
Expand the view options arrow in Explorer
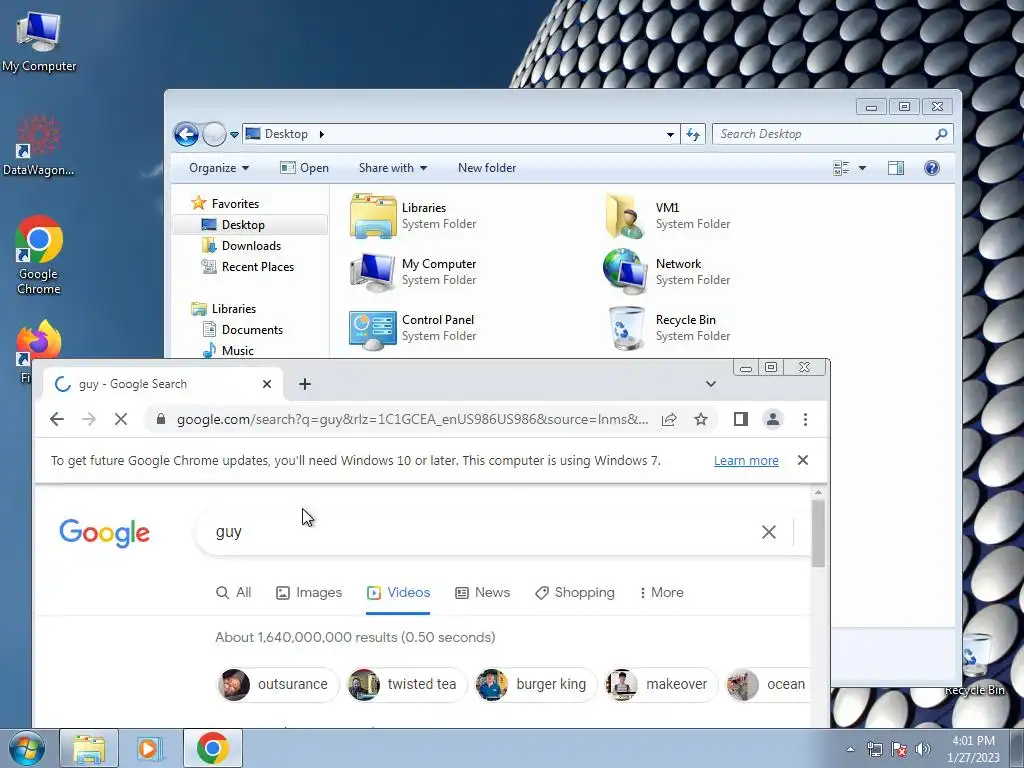click(x=862, y=168)
